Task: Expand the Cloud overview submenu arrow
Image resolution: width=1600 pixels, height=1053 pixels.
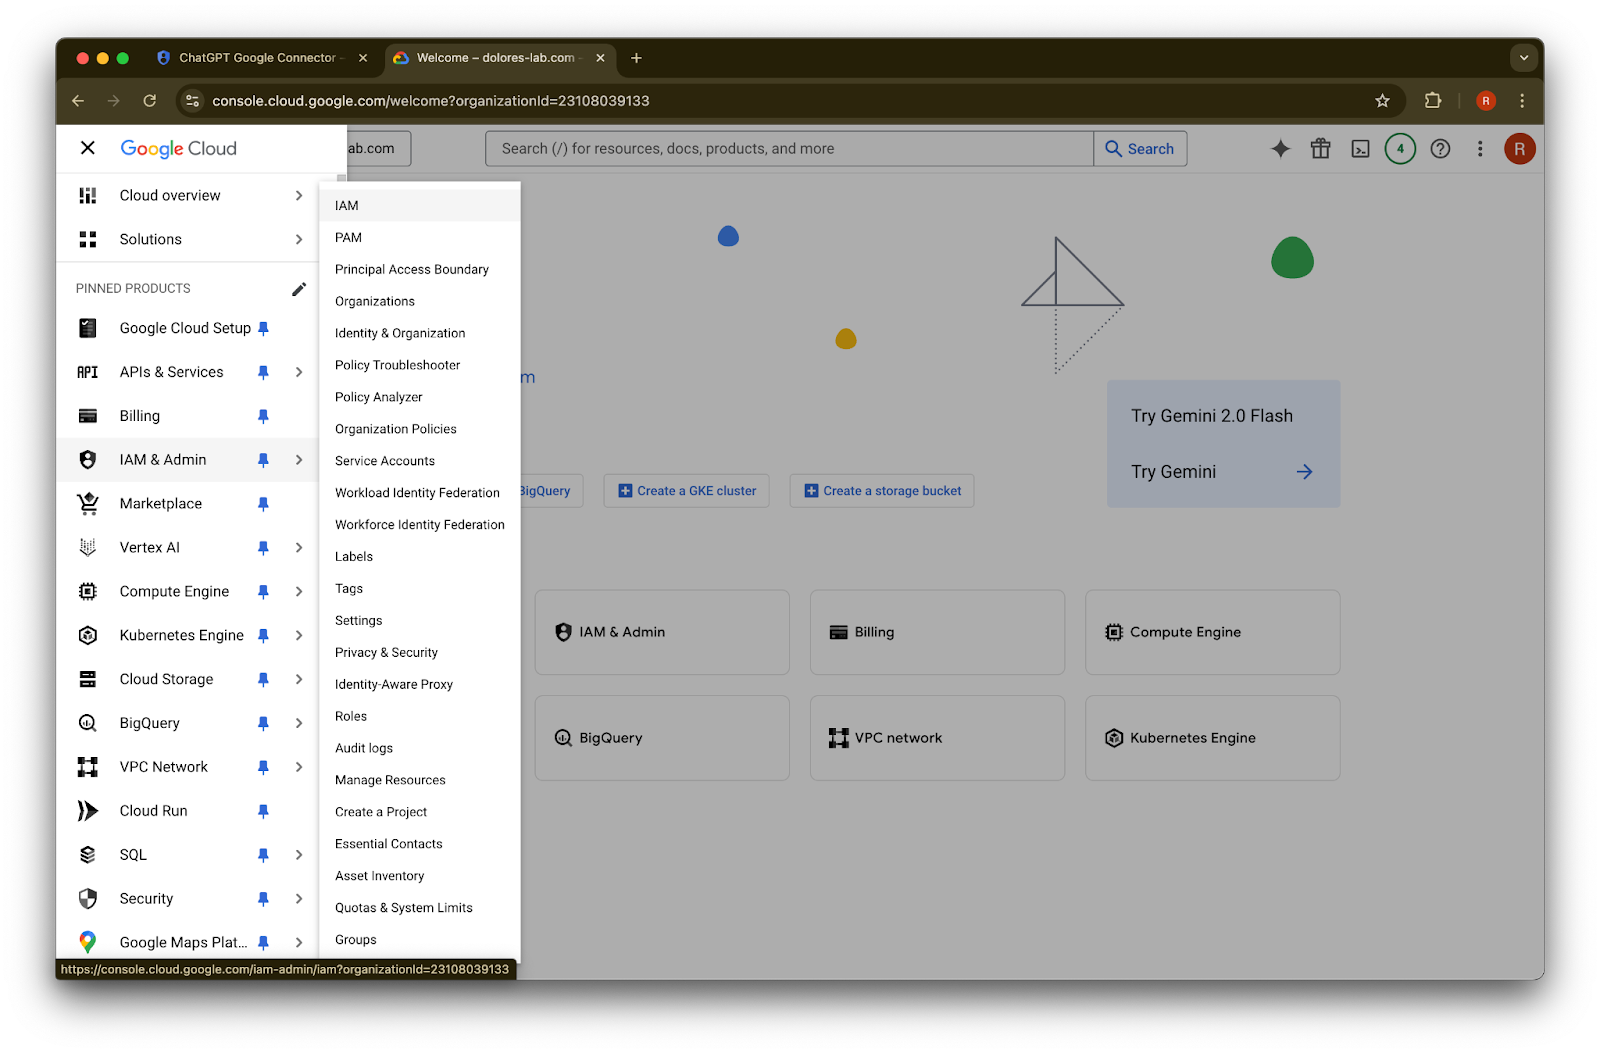Action: click(299, 196)
